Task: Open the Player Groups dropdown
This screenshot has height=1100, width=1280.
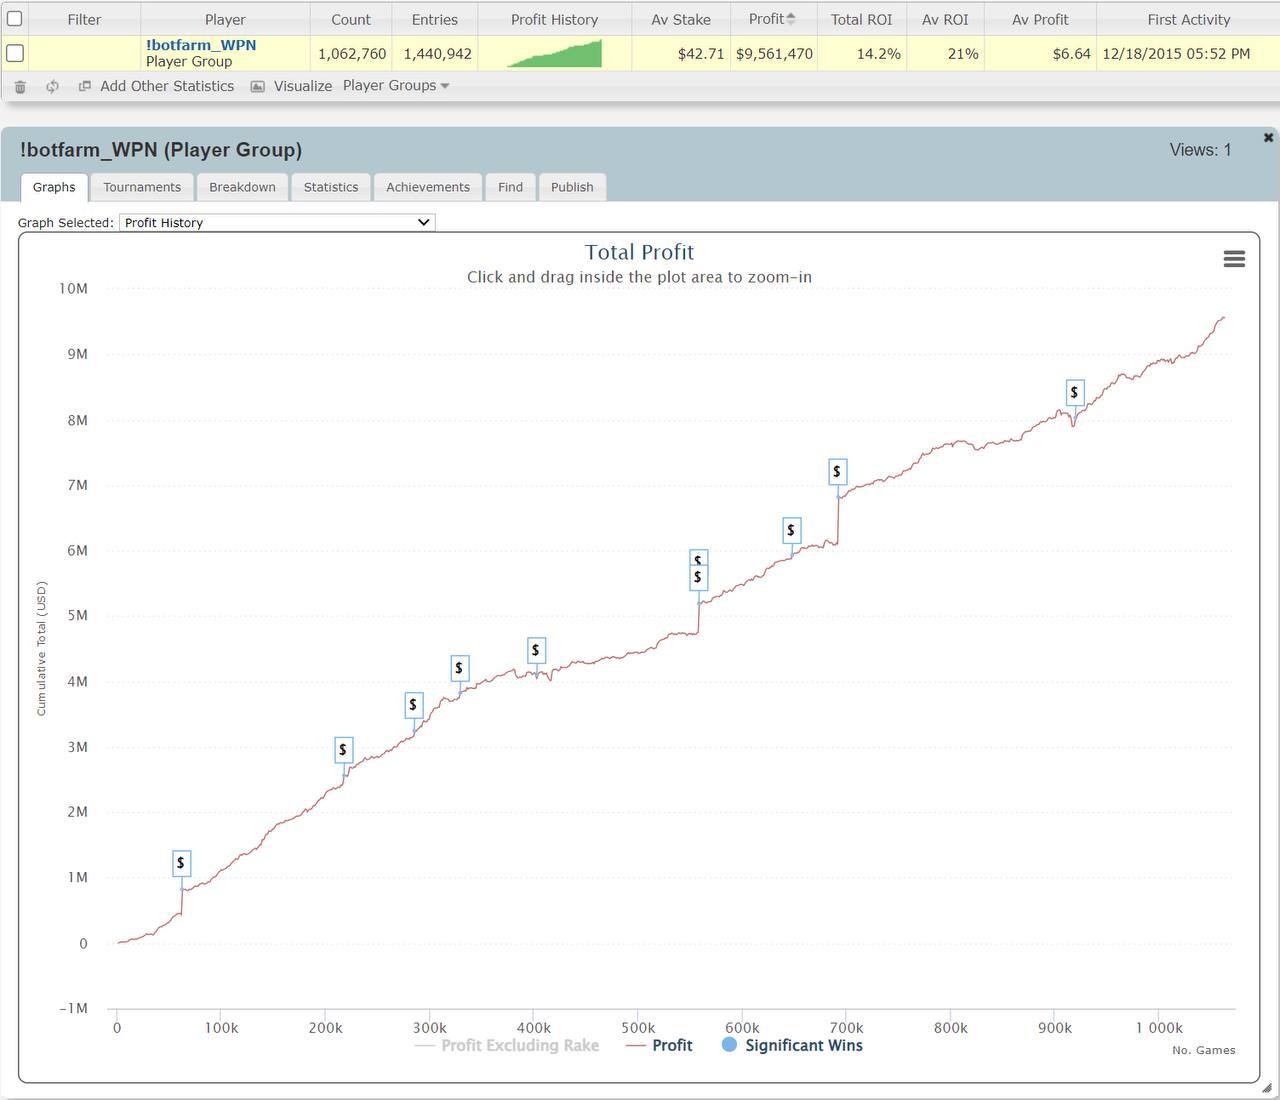Action: point(396,86)
